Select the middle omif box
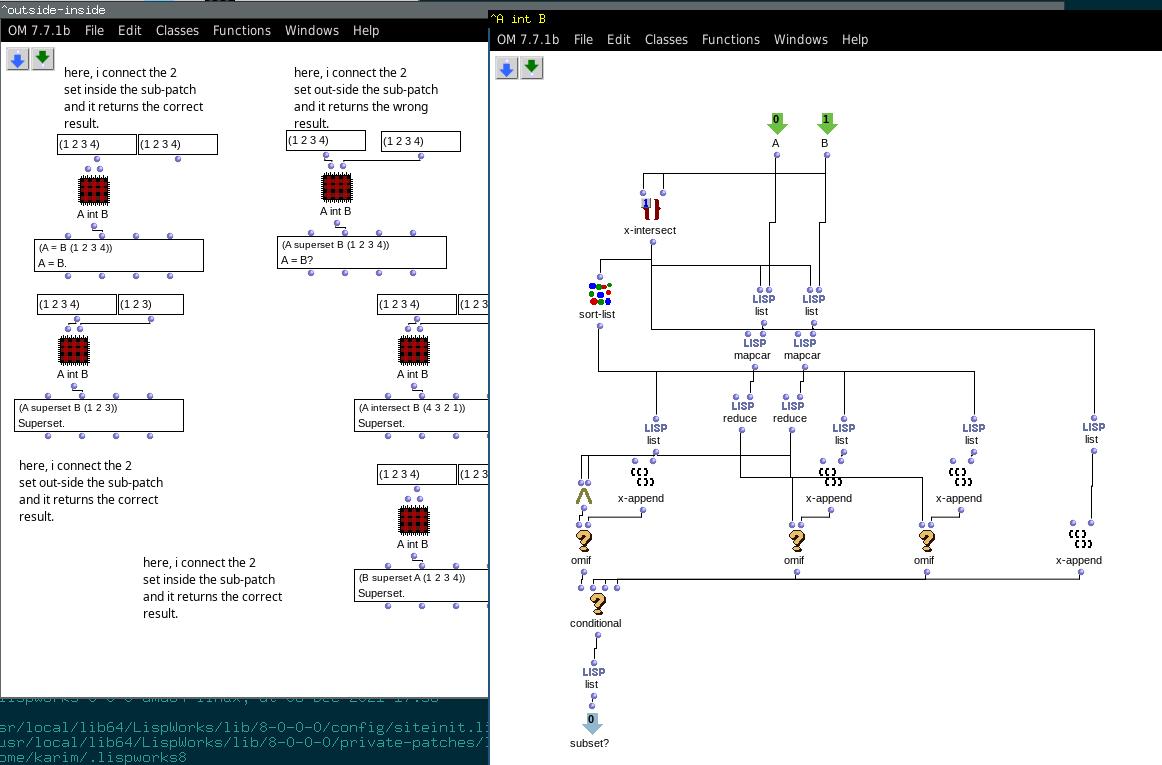 (796, 540)
